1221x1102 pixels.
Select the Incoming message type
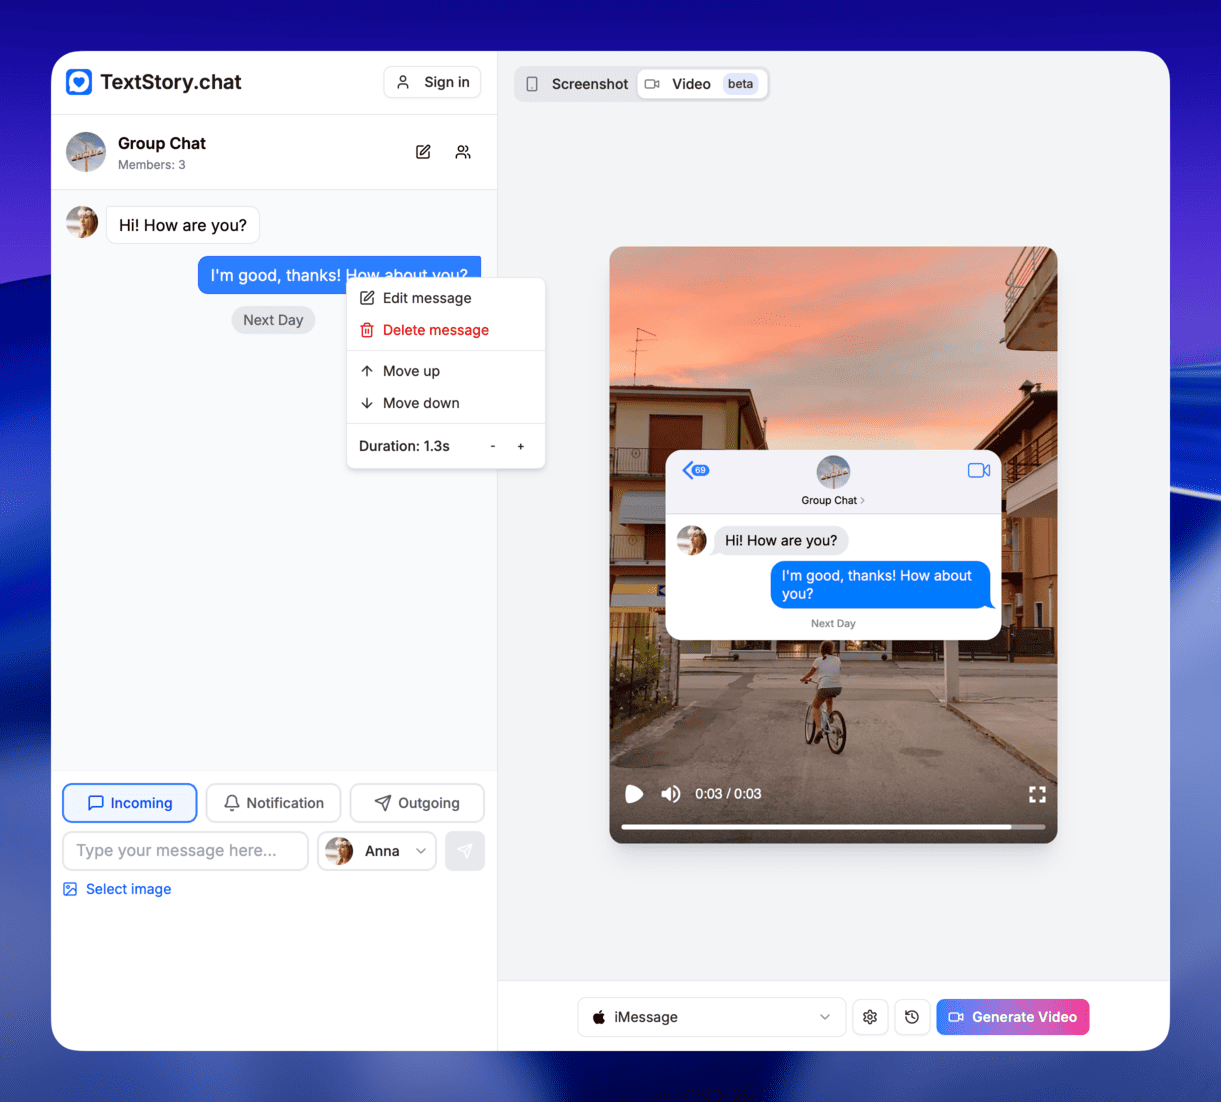(x=130, y=803)
